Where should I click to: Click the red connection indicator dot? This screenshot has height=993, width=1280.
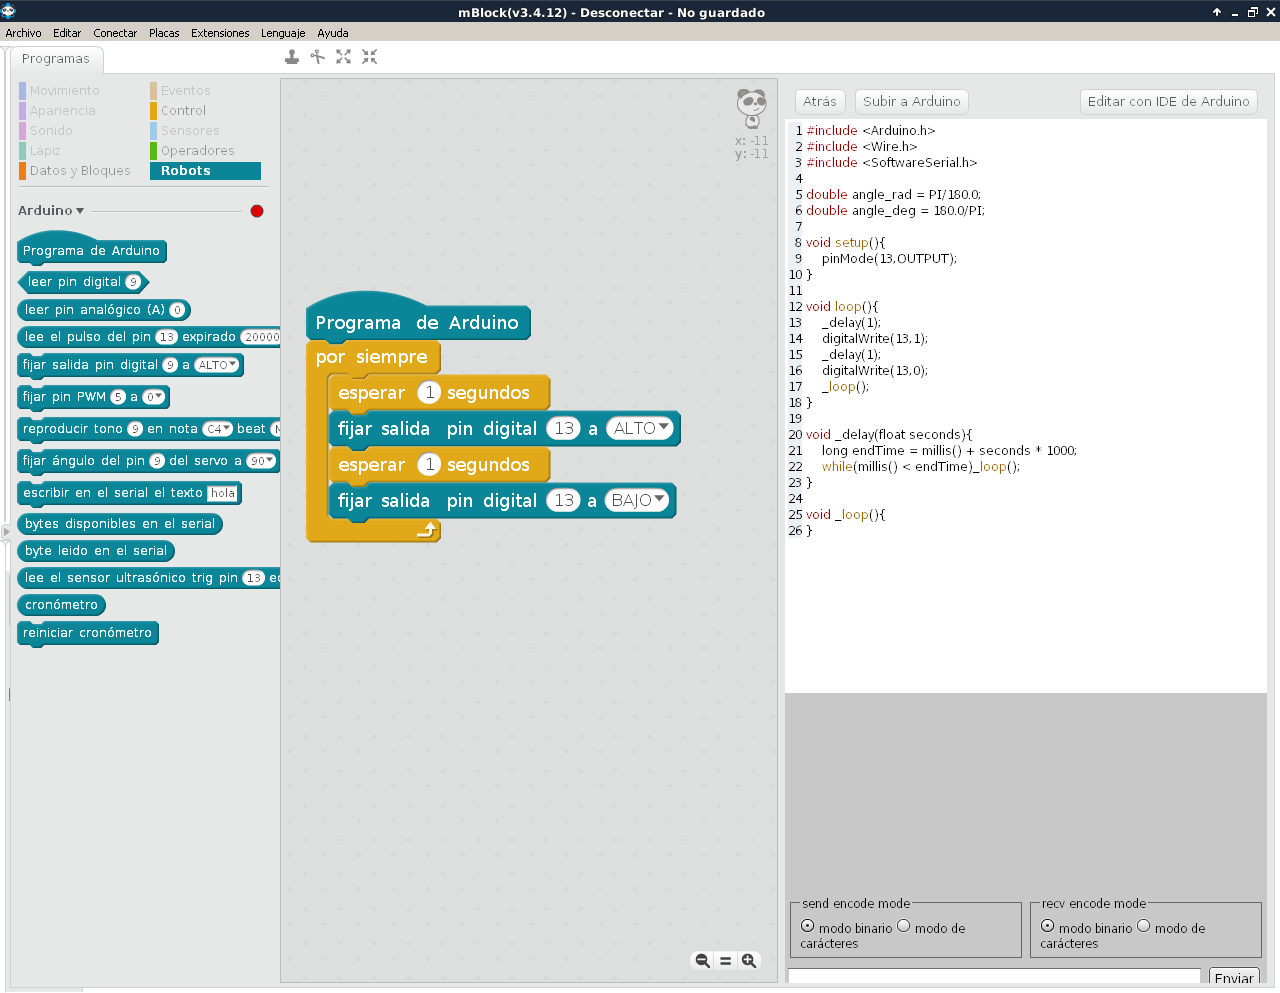[x=256, y=211]
